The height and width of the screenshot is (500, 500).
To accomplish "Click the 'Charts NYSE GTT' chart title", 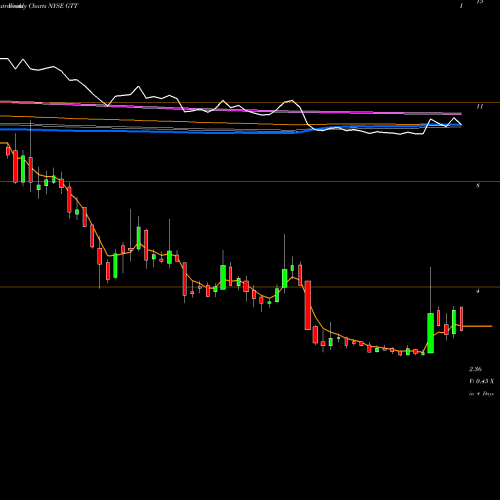I will pyautogui.click(x=54, y=6).
